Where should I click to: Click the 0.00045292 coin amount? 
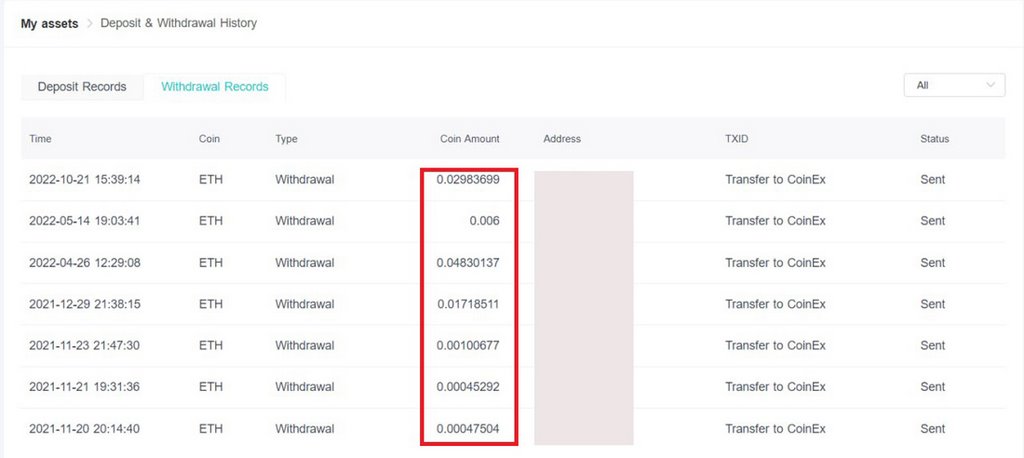[x=468, y=387]
